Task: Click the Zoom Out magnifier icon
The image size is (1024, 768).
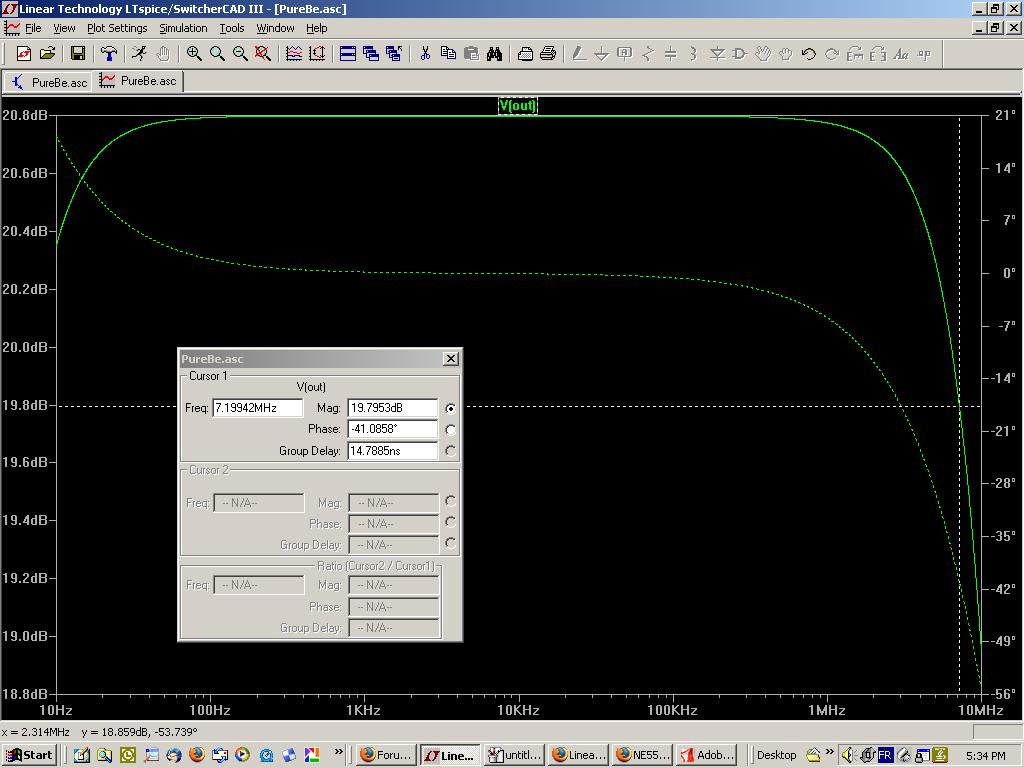Action: pos(240,54)
